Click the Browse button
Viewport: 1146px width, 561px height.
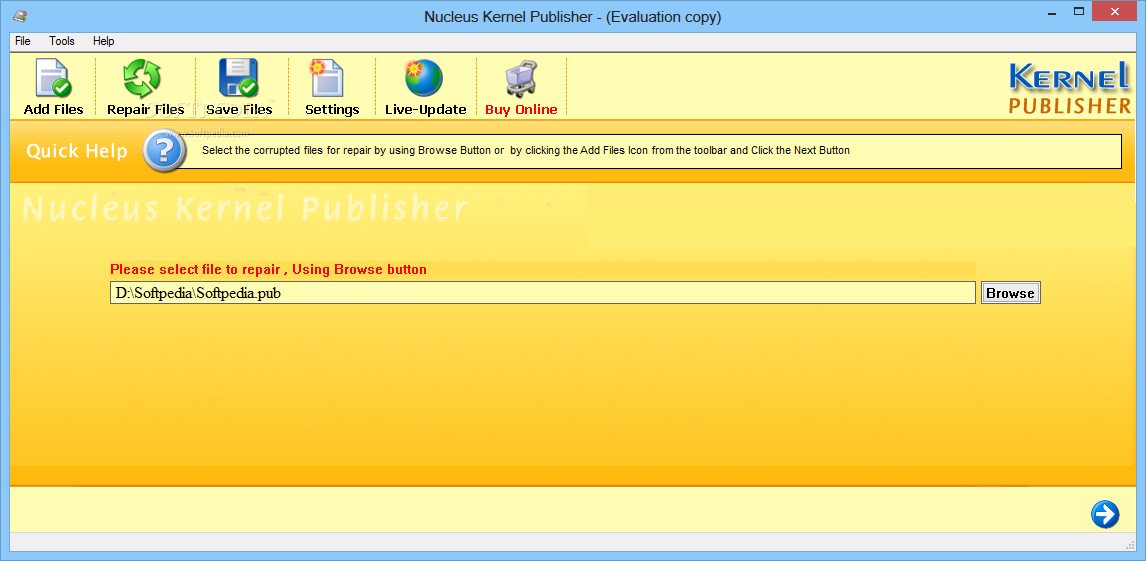1010,293
